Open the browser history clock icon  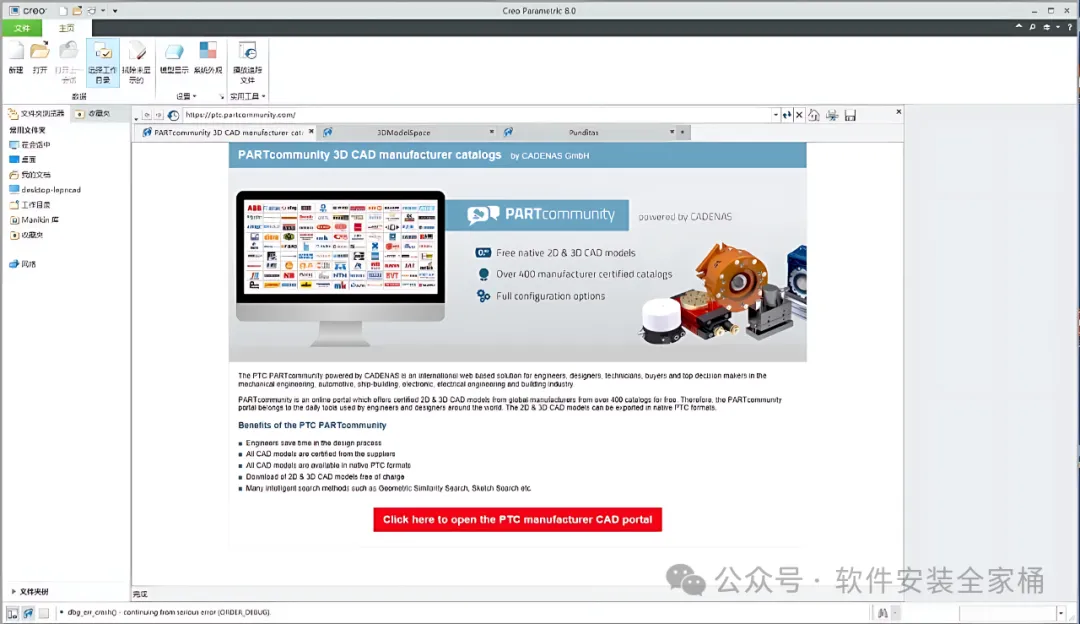[x=174, y=115]
